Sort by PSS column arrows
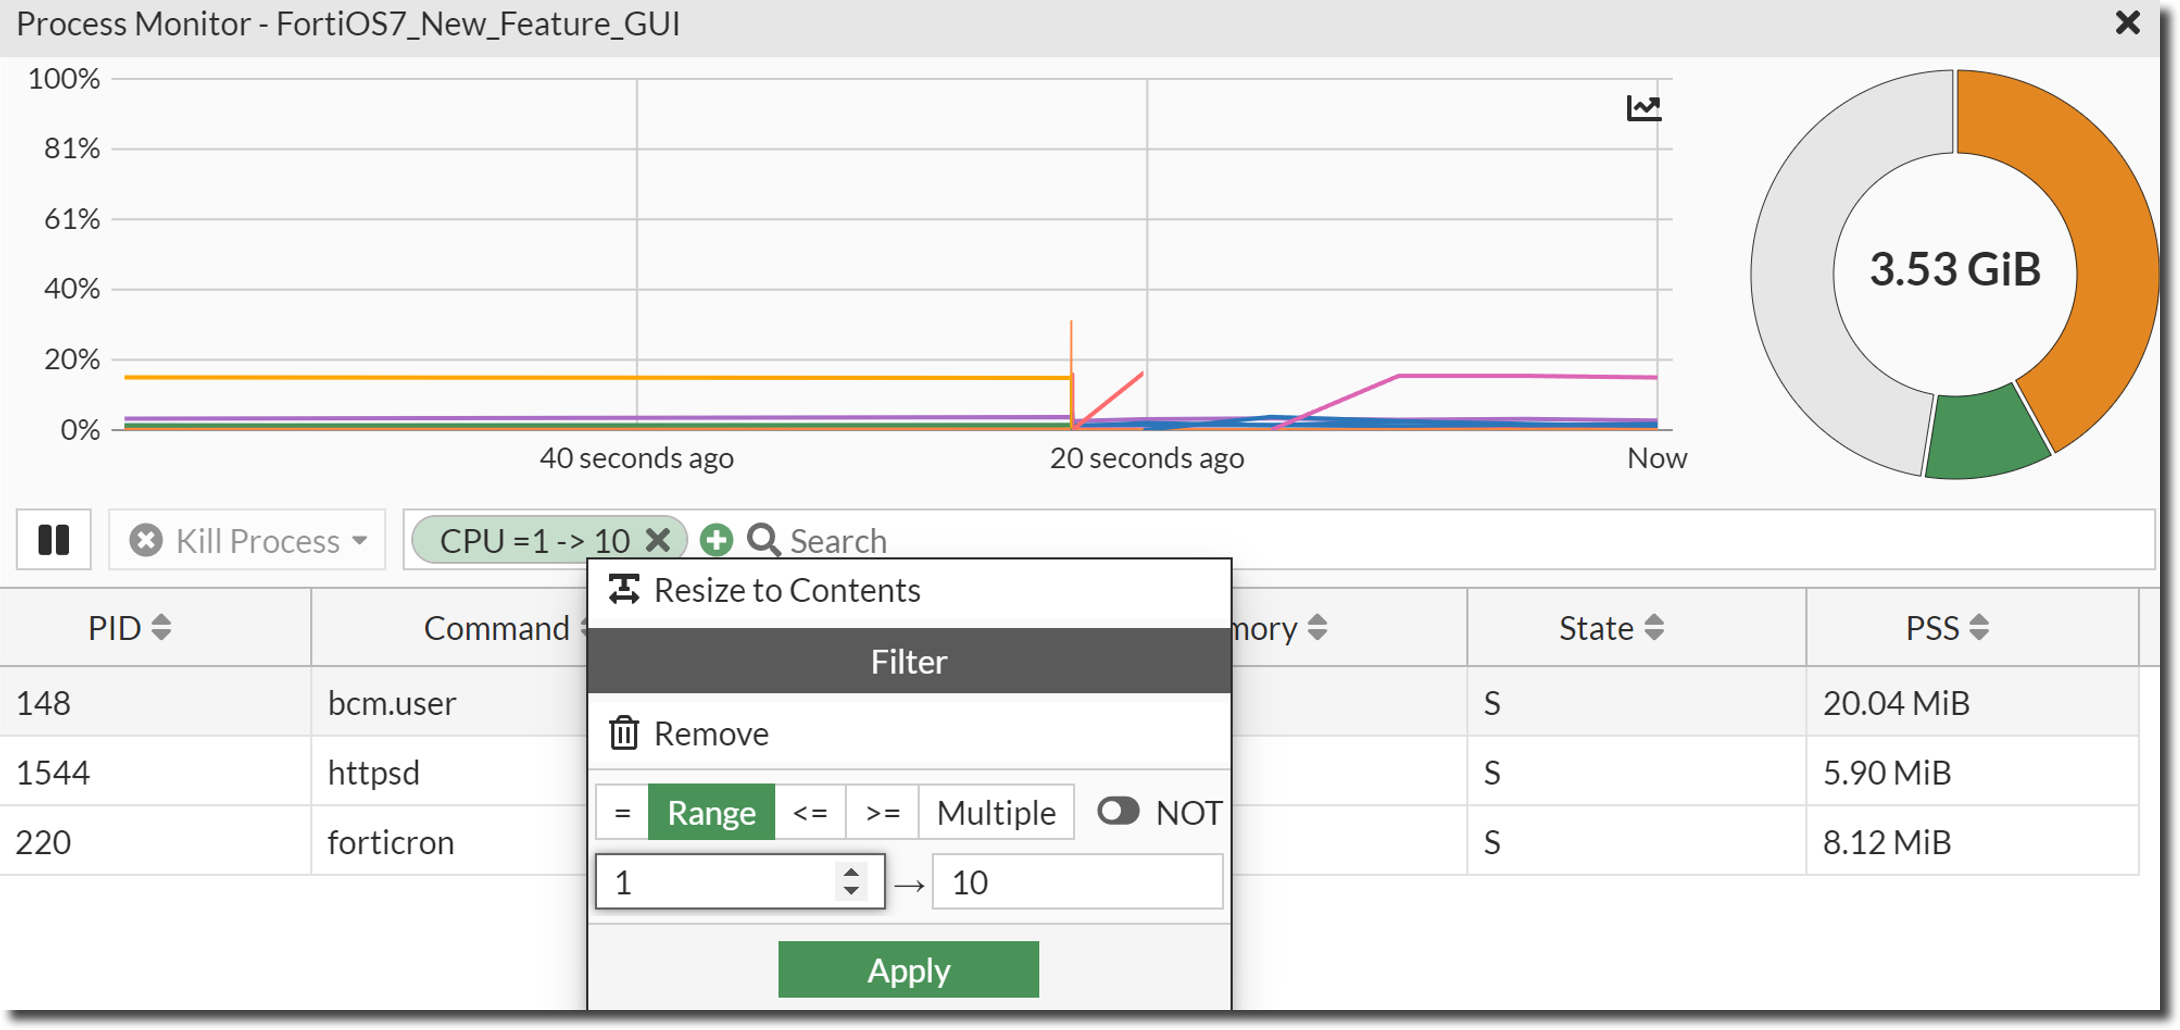The height and width of the screenshot is (1030, 2180). 1978,628
